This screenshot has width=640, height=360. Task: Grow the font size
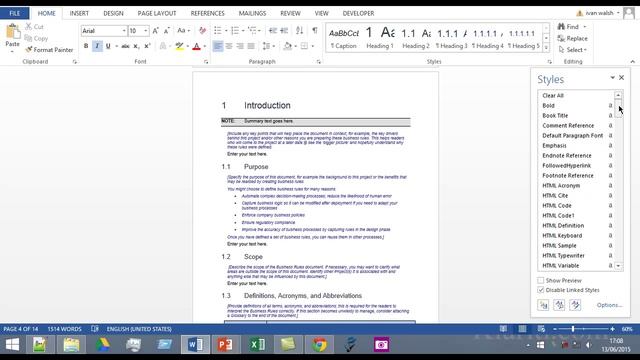tap(156, 31)
